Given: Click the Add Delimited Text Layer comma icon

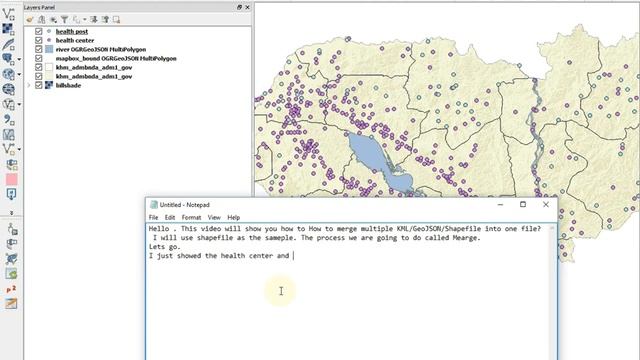Looking at the screenshot, I should pyautogui.click(x=8, y=120).
